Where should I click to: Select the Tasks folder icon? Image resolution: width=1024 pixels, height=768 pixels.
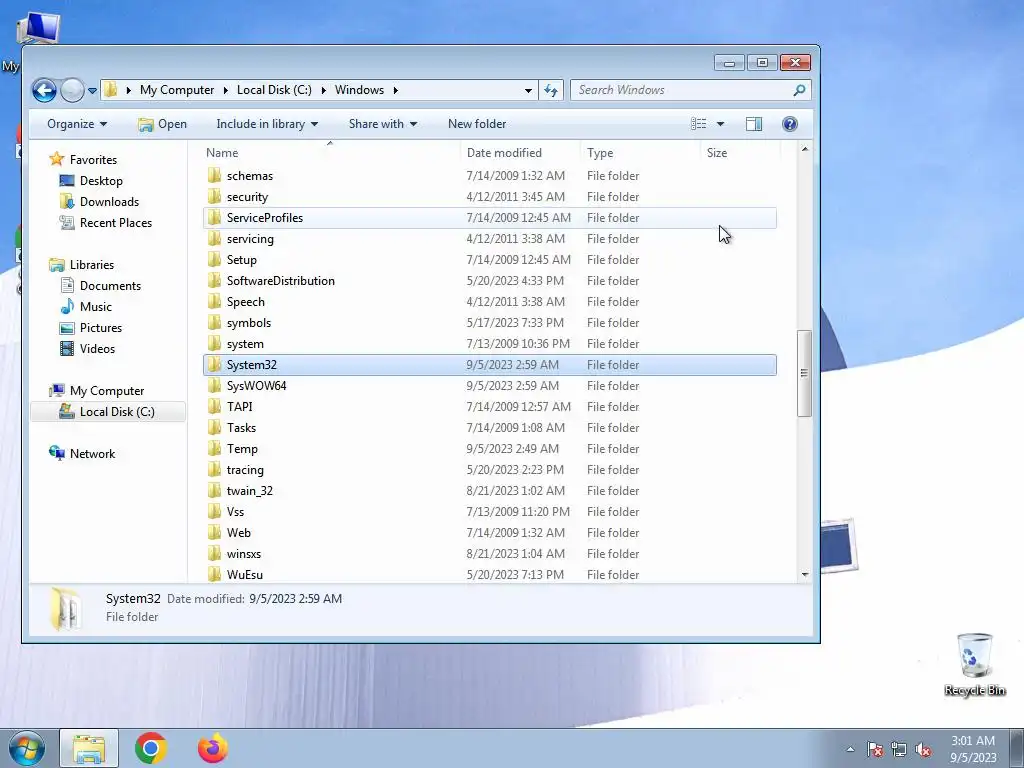[x=214, y=428]
